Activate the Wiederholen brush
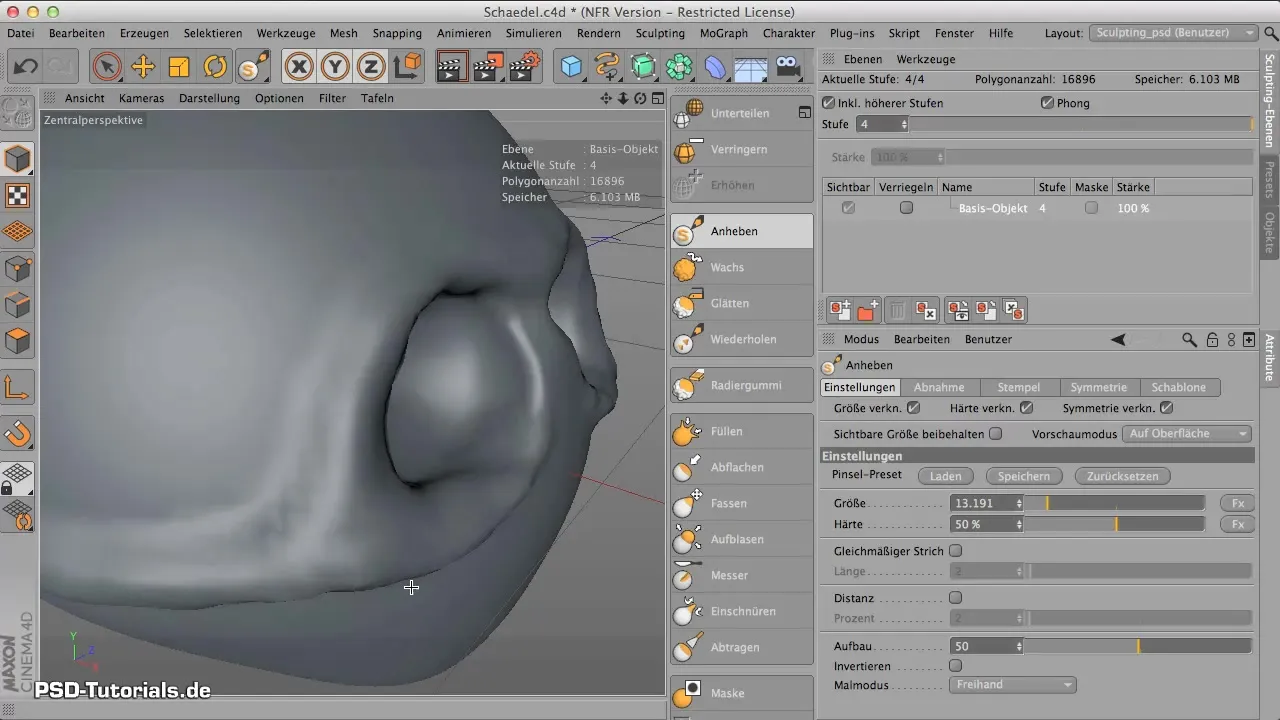Screen dimensions: 1280x720 (742, 339)
